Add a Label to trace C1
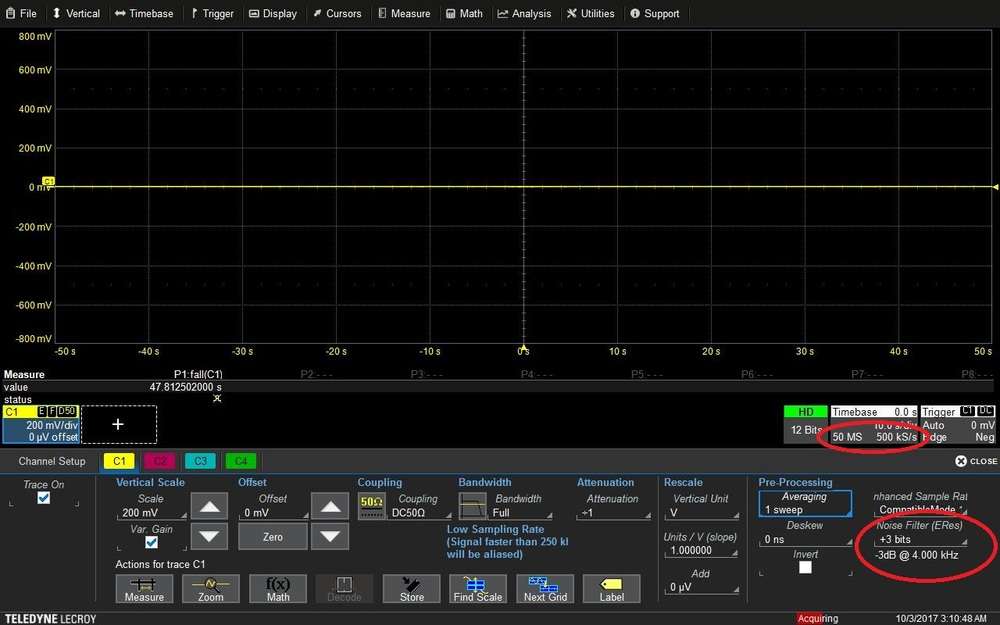This screenshot has height=625, width=1000. point(611,589)
